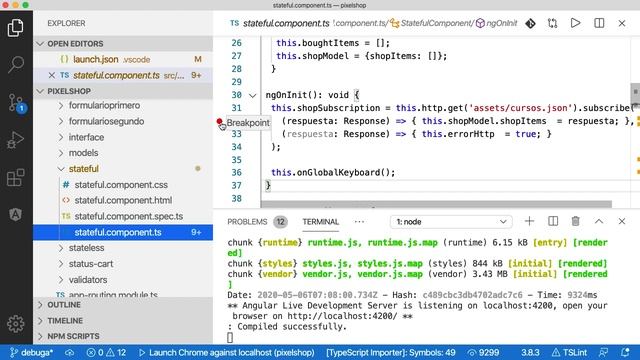Open the Run and Debug view
This screenshot has height=360, width=640.
click(x=16, y=140)
